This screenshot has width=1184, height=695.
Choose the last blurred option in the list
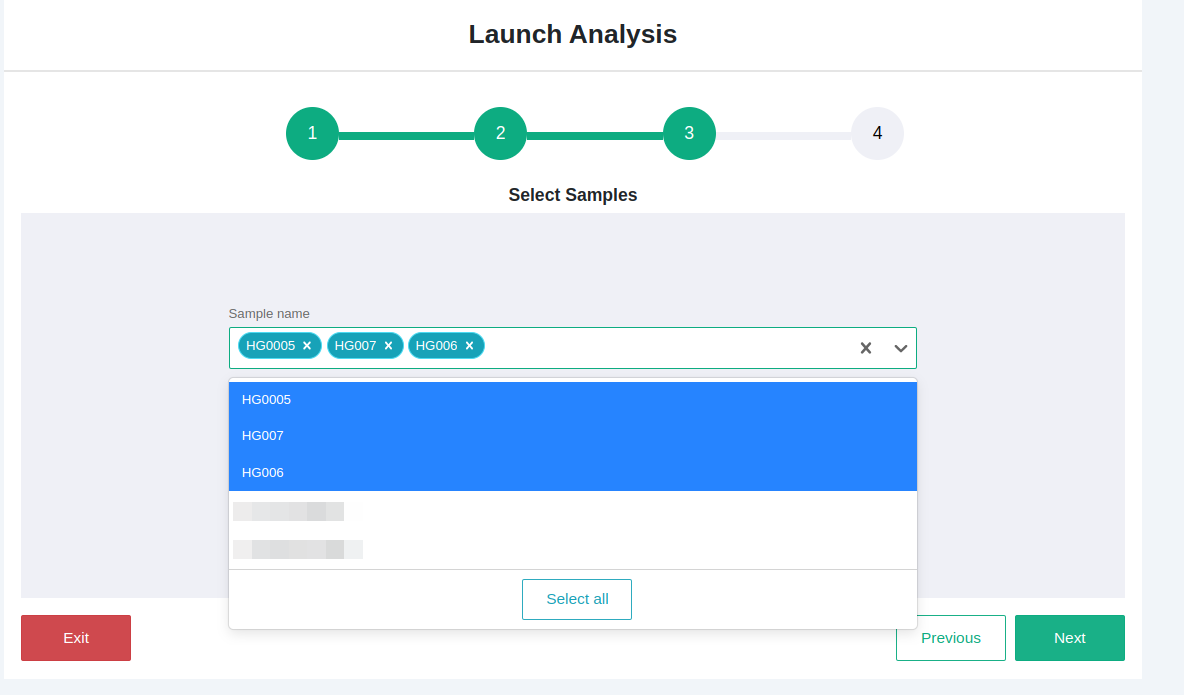click(572, 549)
